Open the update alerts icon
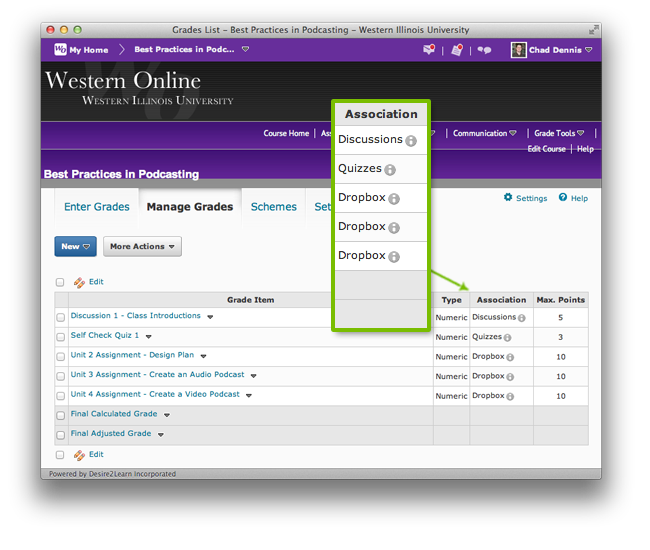This screenshot has height=550, width=650. click(456, 49)
